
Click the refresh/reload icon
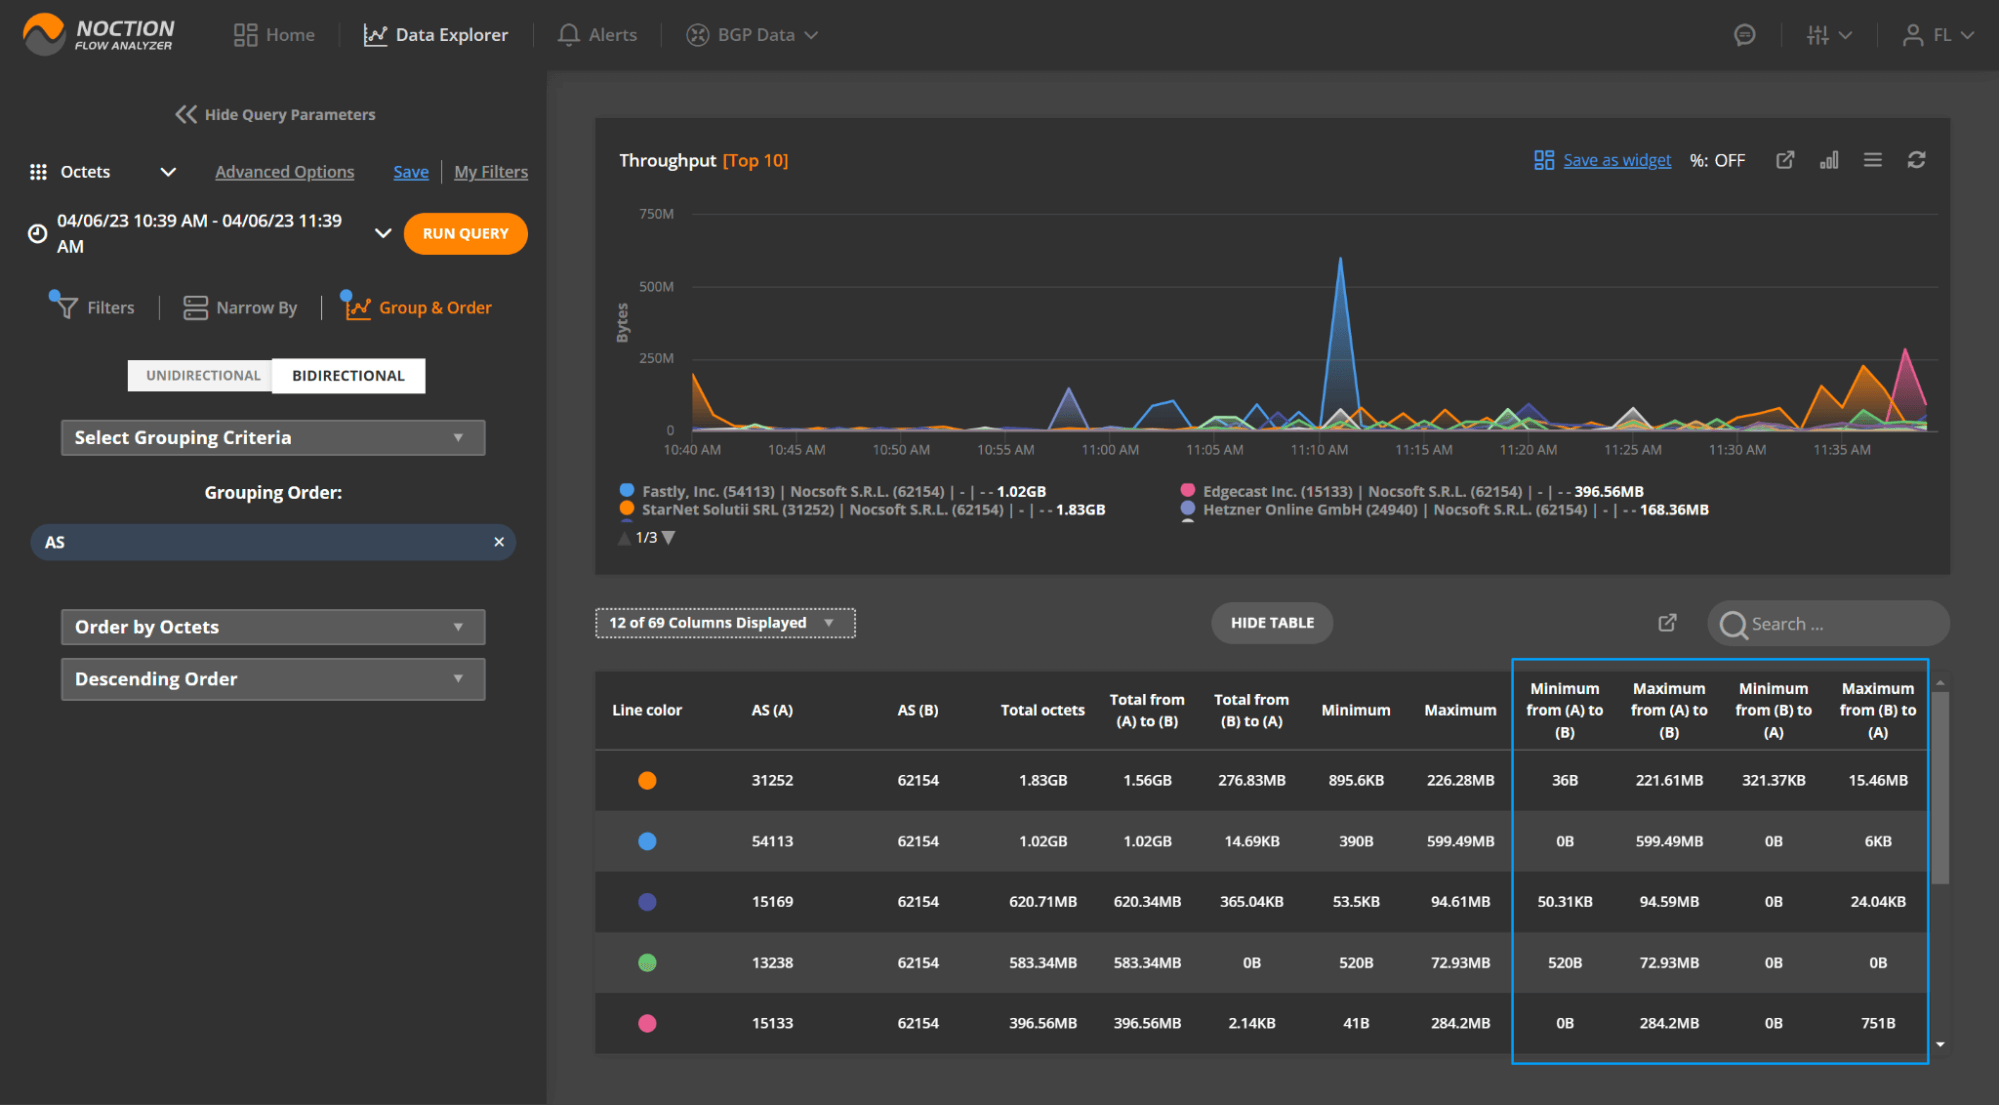tap(1916, 159)
